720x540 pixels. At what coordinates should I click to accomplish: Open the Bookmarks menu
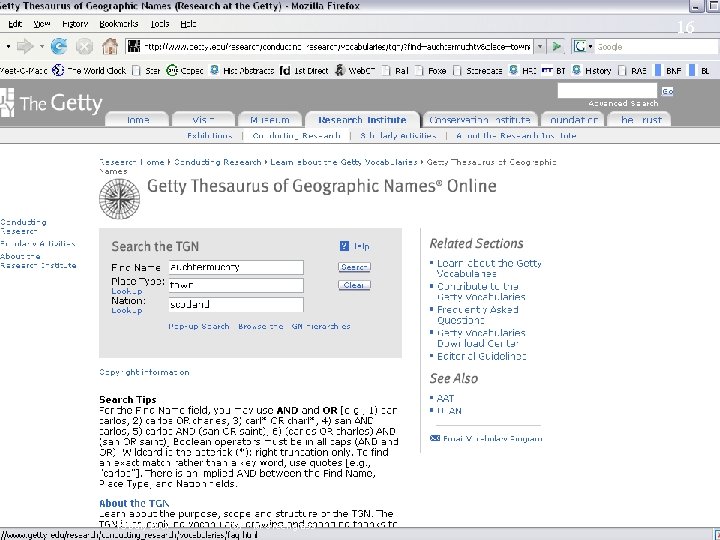(118, 24)
